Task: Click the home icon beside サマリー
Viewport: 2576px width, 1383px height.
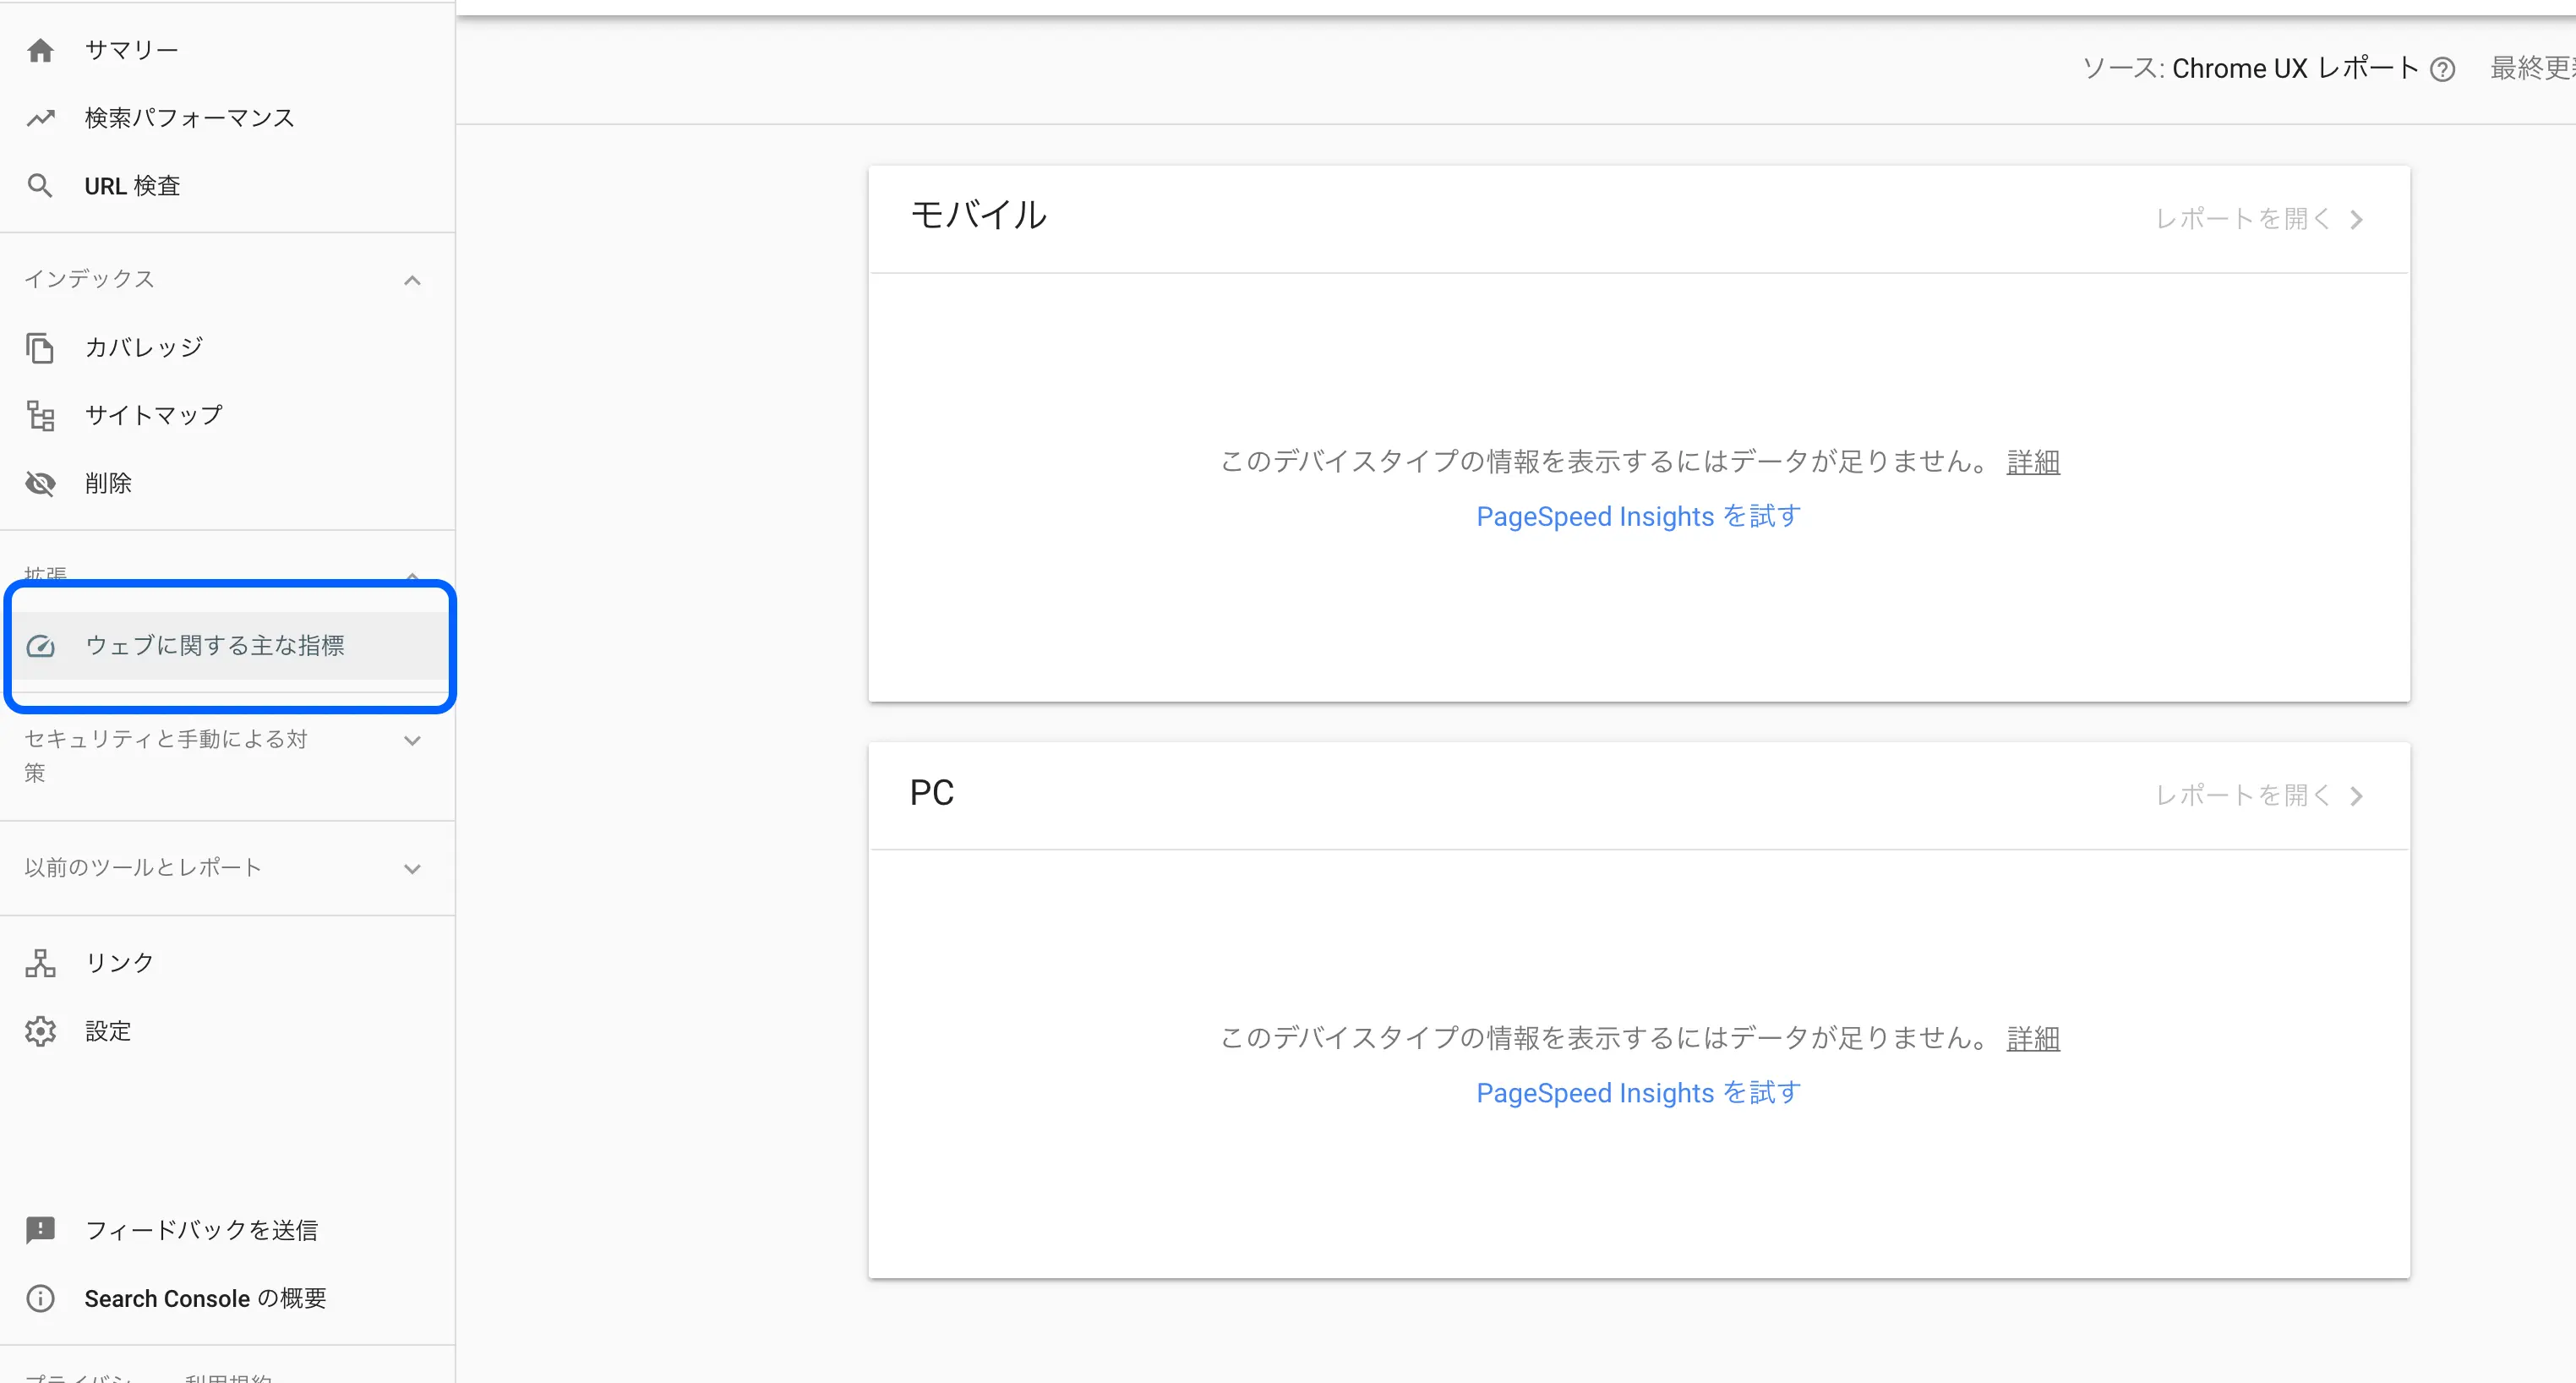Action: point(40,50)
